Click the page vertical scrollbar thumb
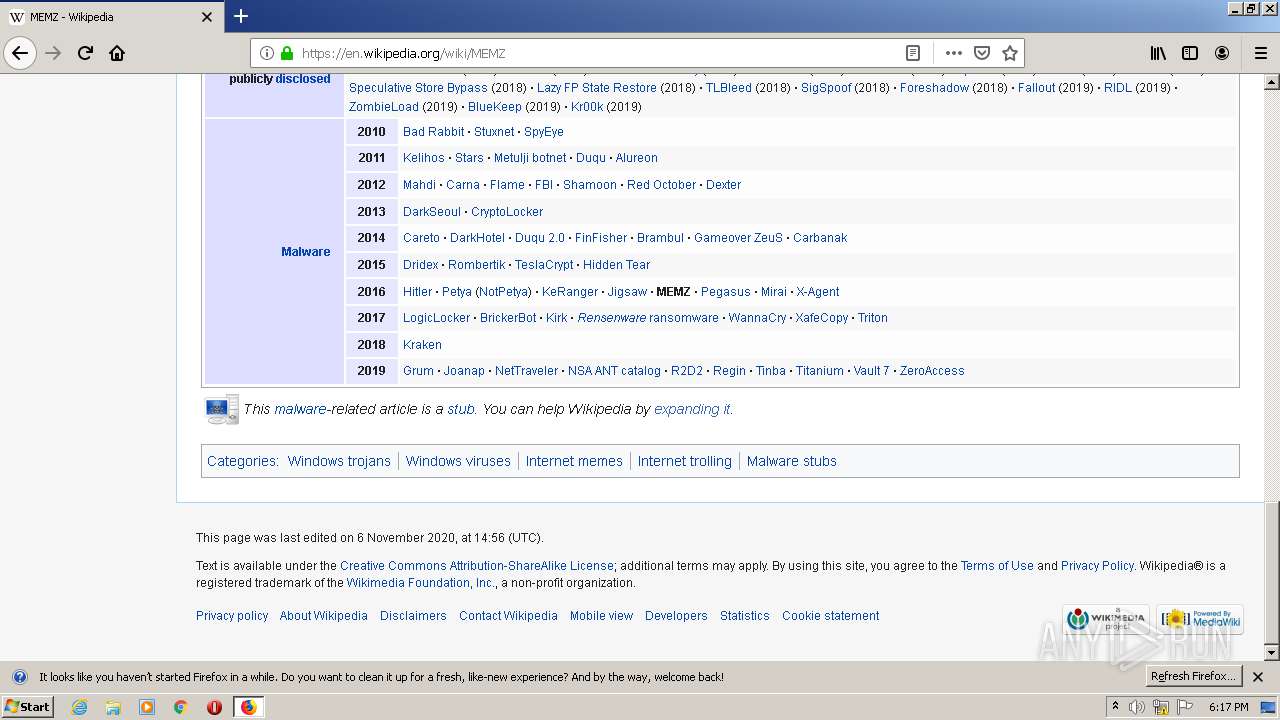This screenshot has width=1280, height=720. click(x=1272, y=573)
